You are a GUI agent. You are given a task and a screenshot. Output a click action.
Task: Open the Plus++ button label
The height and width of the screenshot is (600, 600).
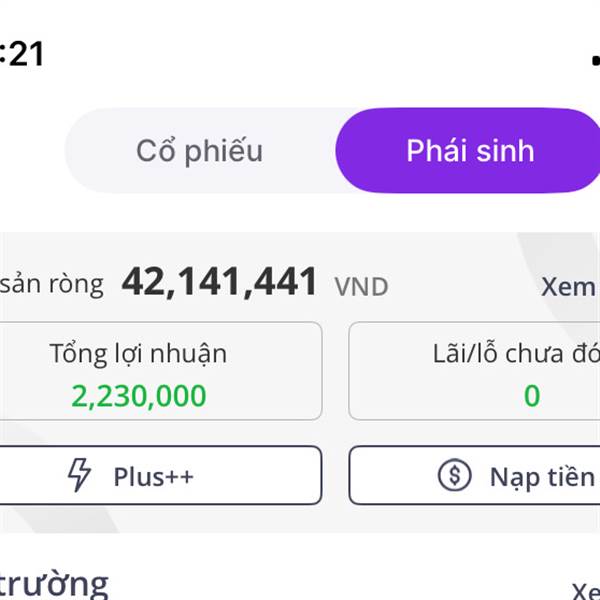point(153,477)
